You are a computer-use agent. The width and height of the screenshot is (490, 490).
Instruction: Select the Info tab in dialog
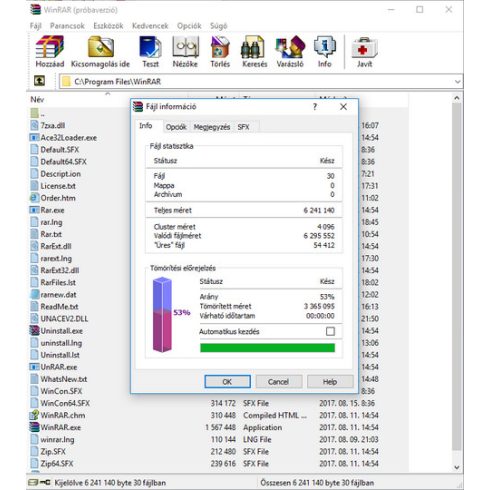coord(146,126)
